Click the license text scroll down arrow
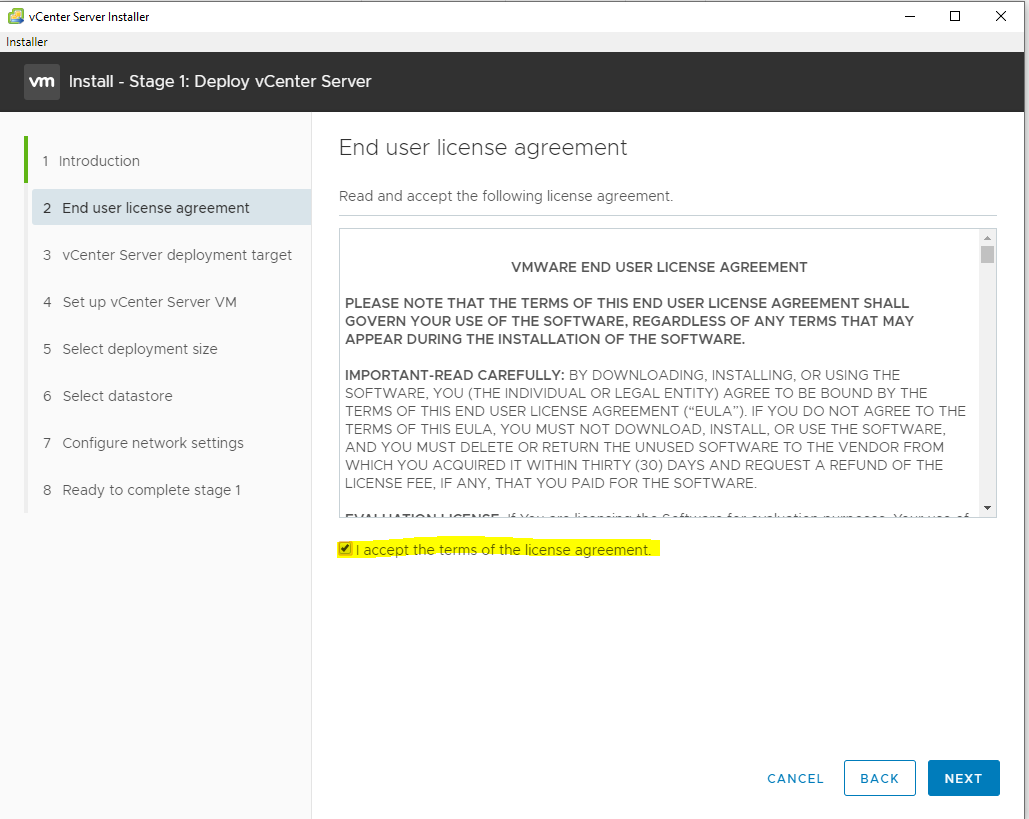This screenshot has height=819, width=1029. [987, 508]
